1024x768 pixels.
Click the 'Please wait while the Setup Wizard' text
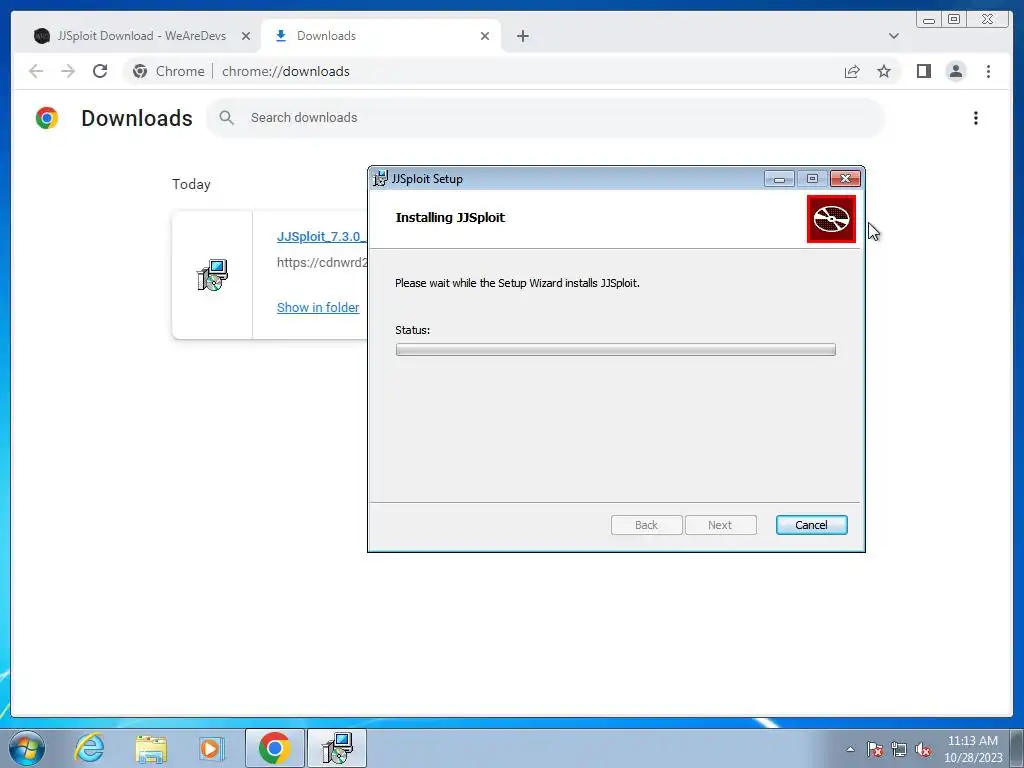(517, 283)
